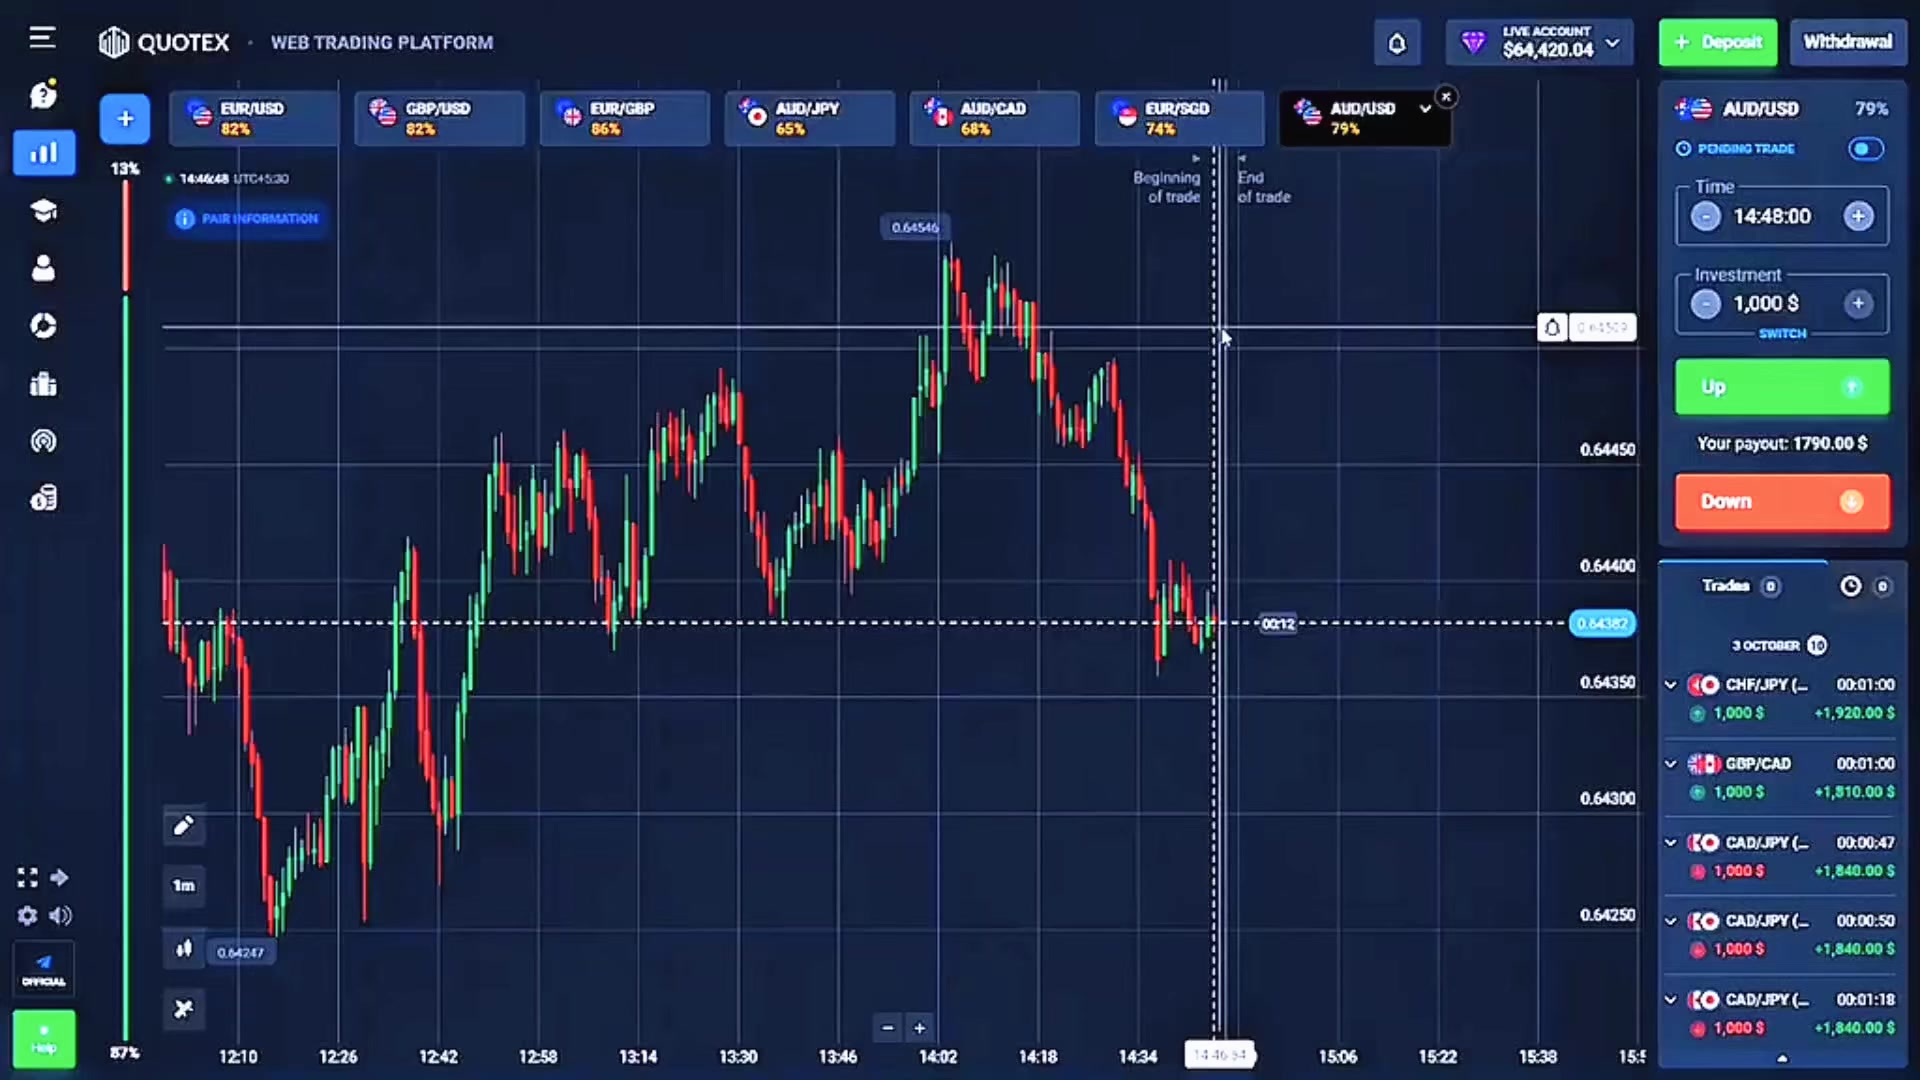
Task: Place a Down trade
Action: click(1782, 502)
